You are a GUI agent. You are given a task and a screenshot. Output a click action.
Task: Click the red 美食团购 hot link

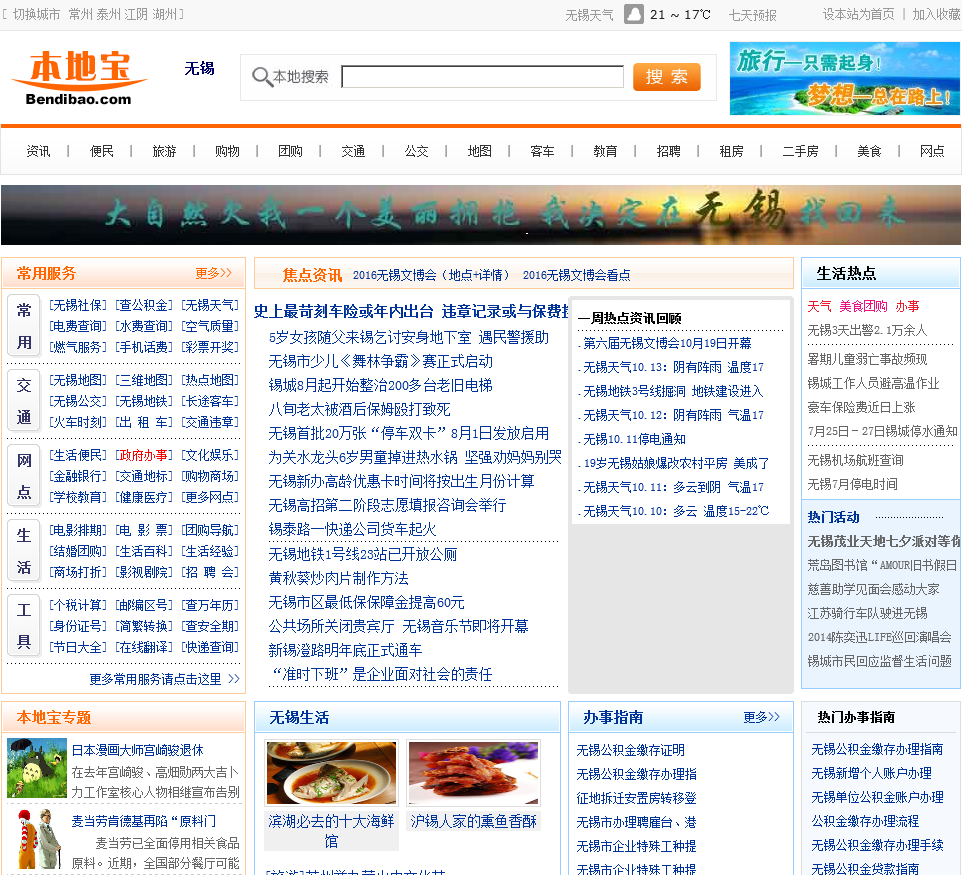click(x=863, y=306)
